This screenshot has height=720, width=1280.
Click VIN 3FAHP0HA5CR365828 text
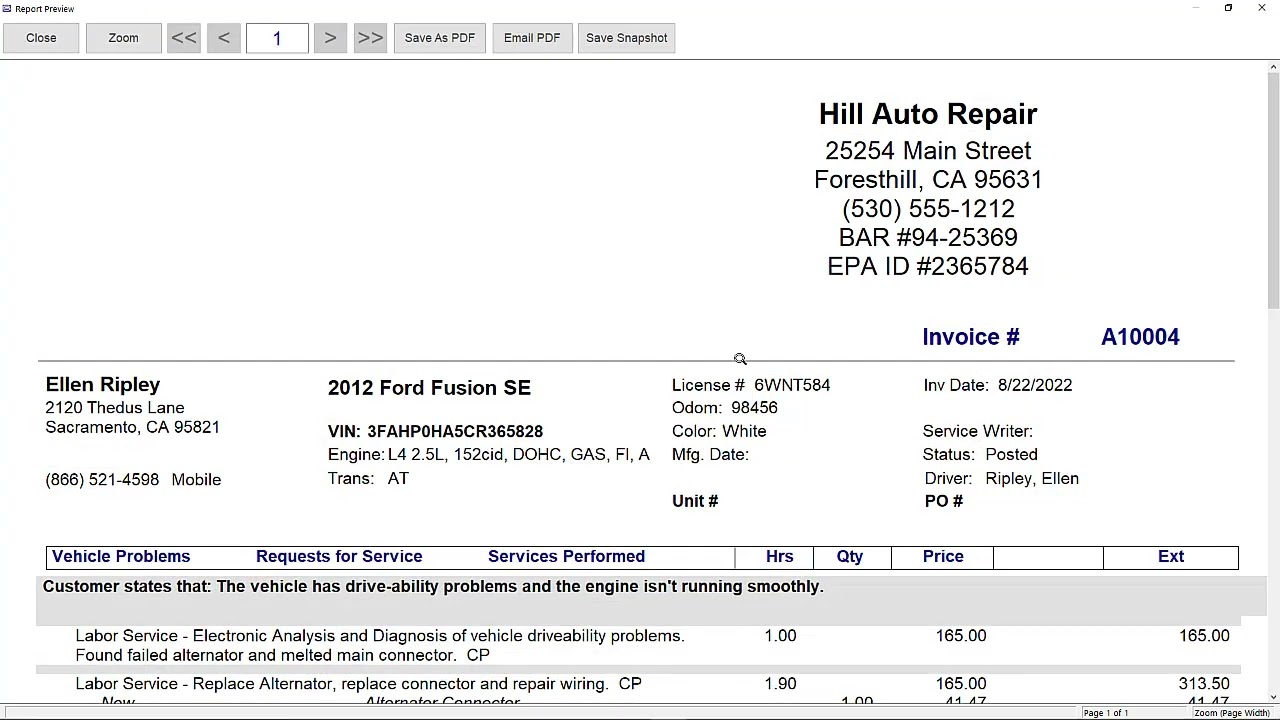click(435, 431)
